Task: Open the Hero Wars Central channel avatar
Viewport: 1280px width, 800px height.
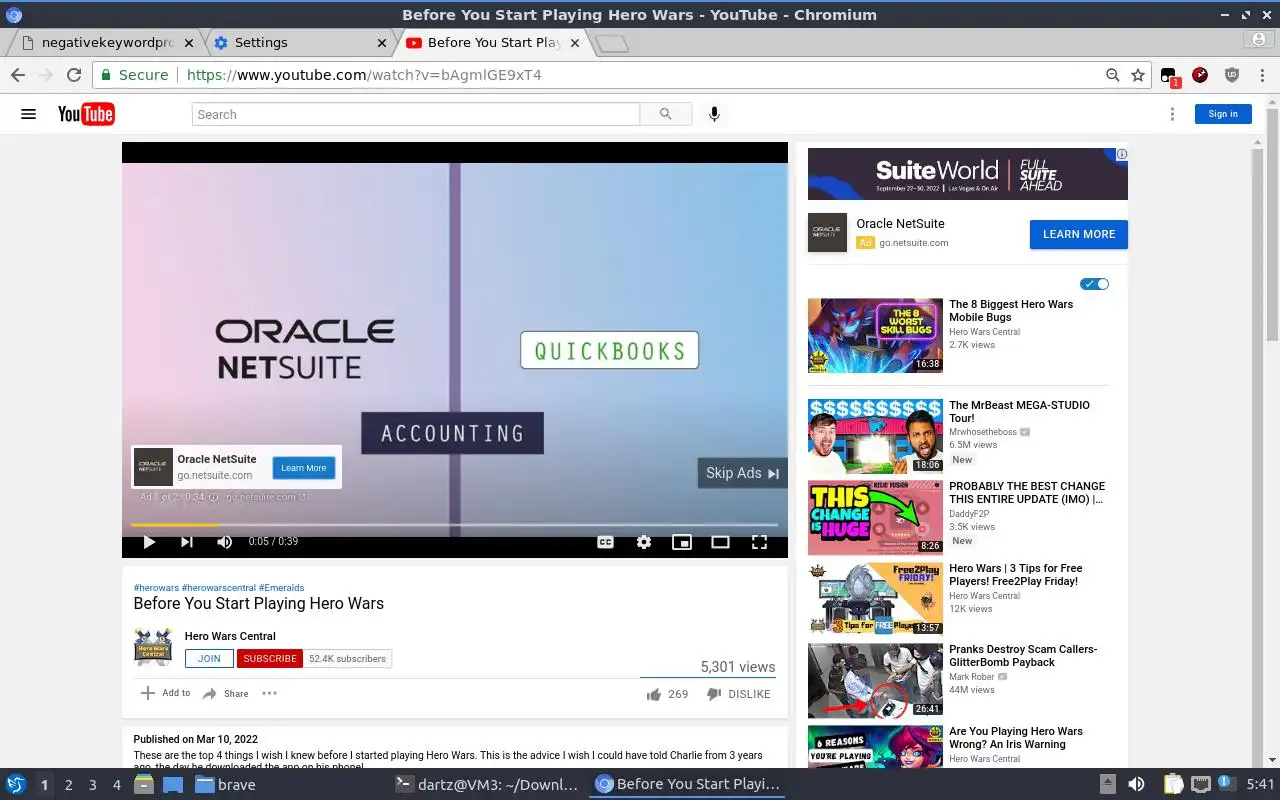Action: pyautogui.click(x=153, y=647)
